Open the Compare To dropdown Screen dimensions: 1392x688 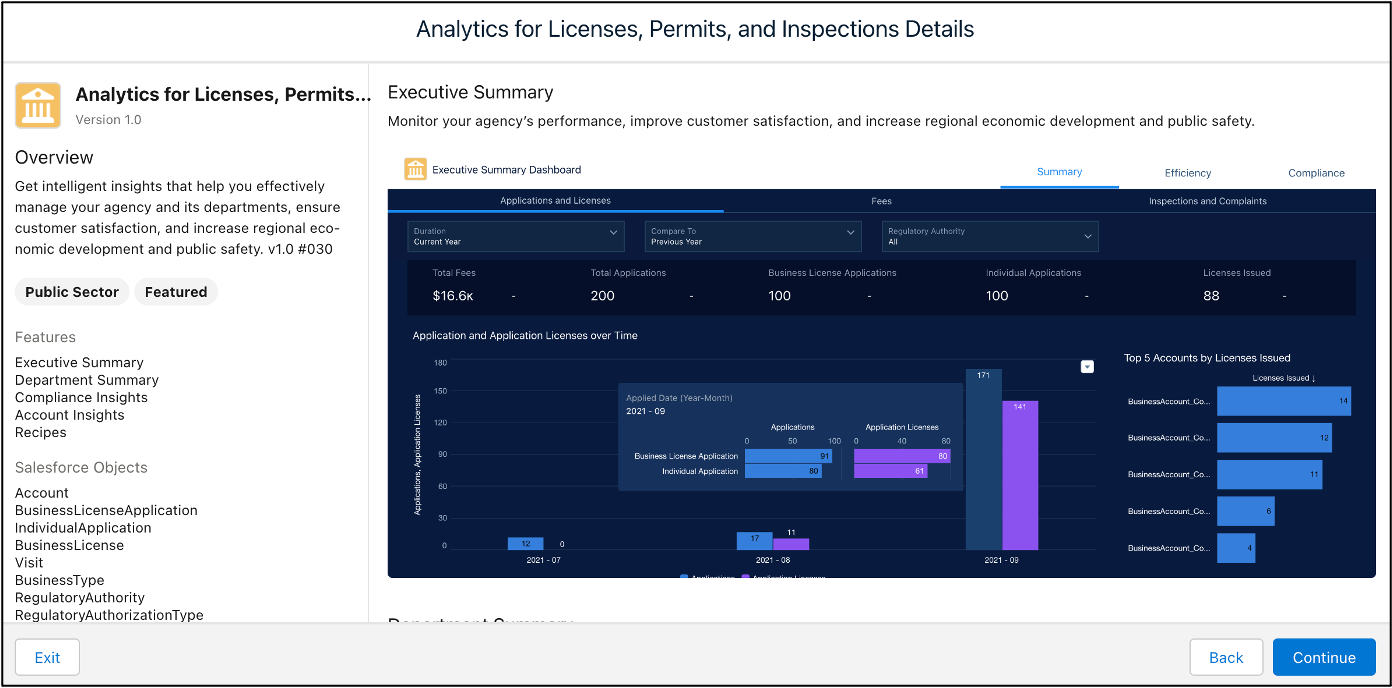point(752,236)
